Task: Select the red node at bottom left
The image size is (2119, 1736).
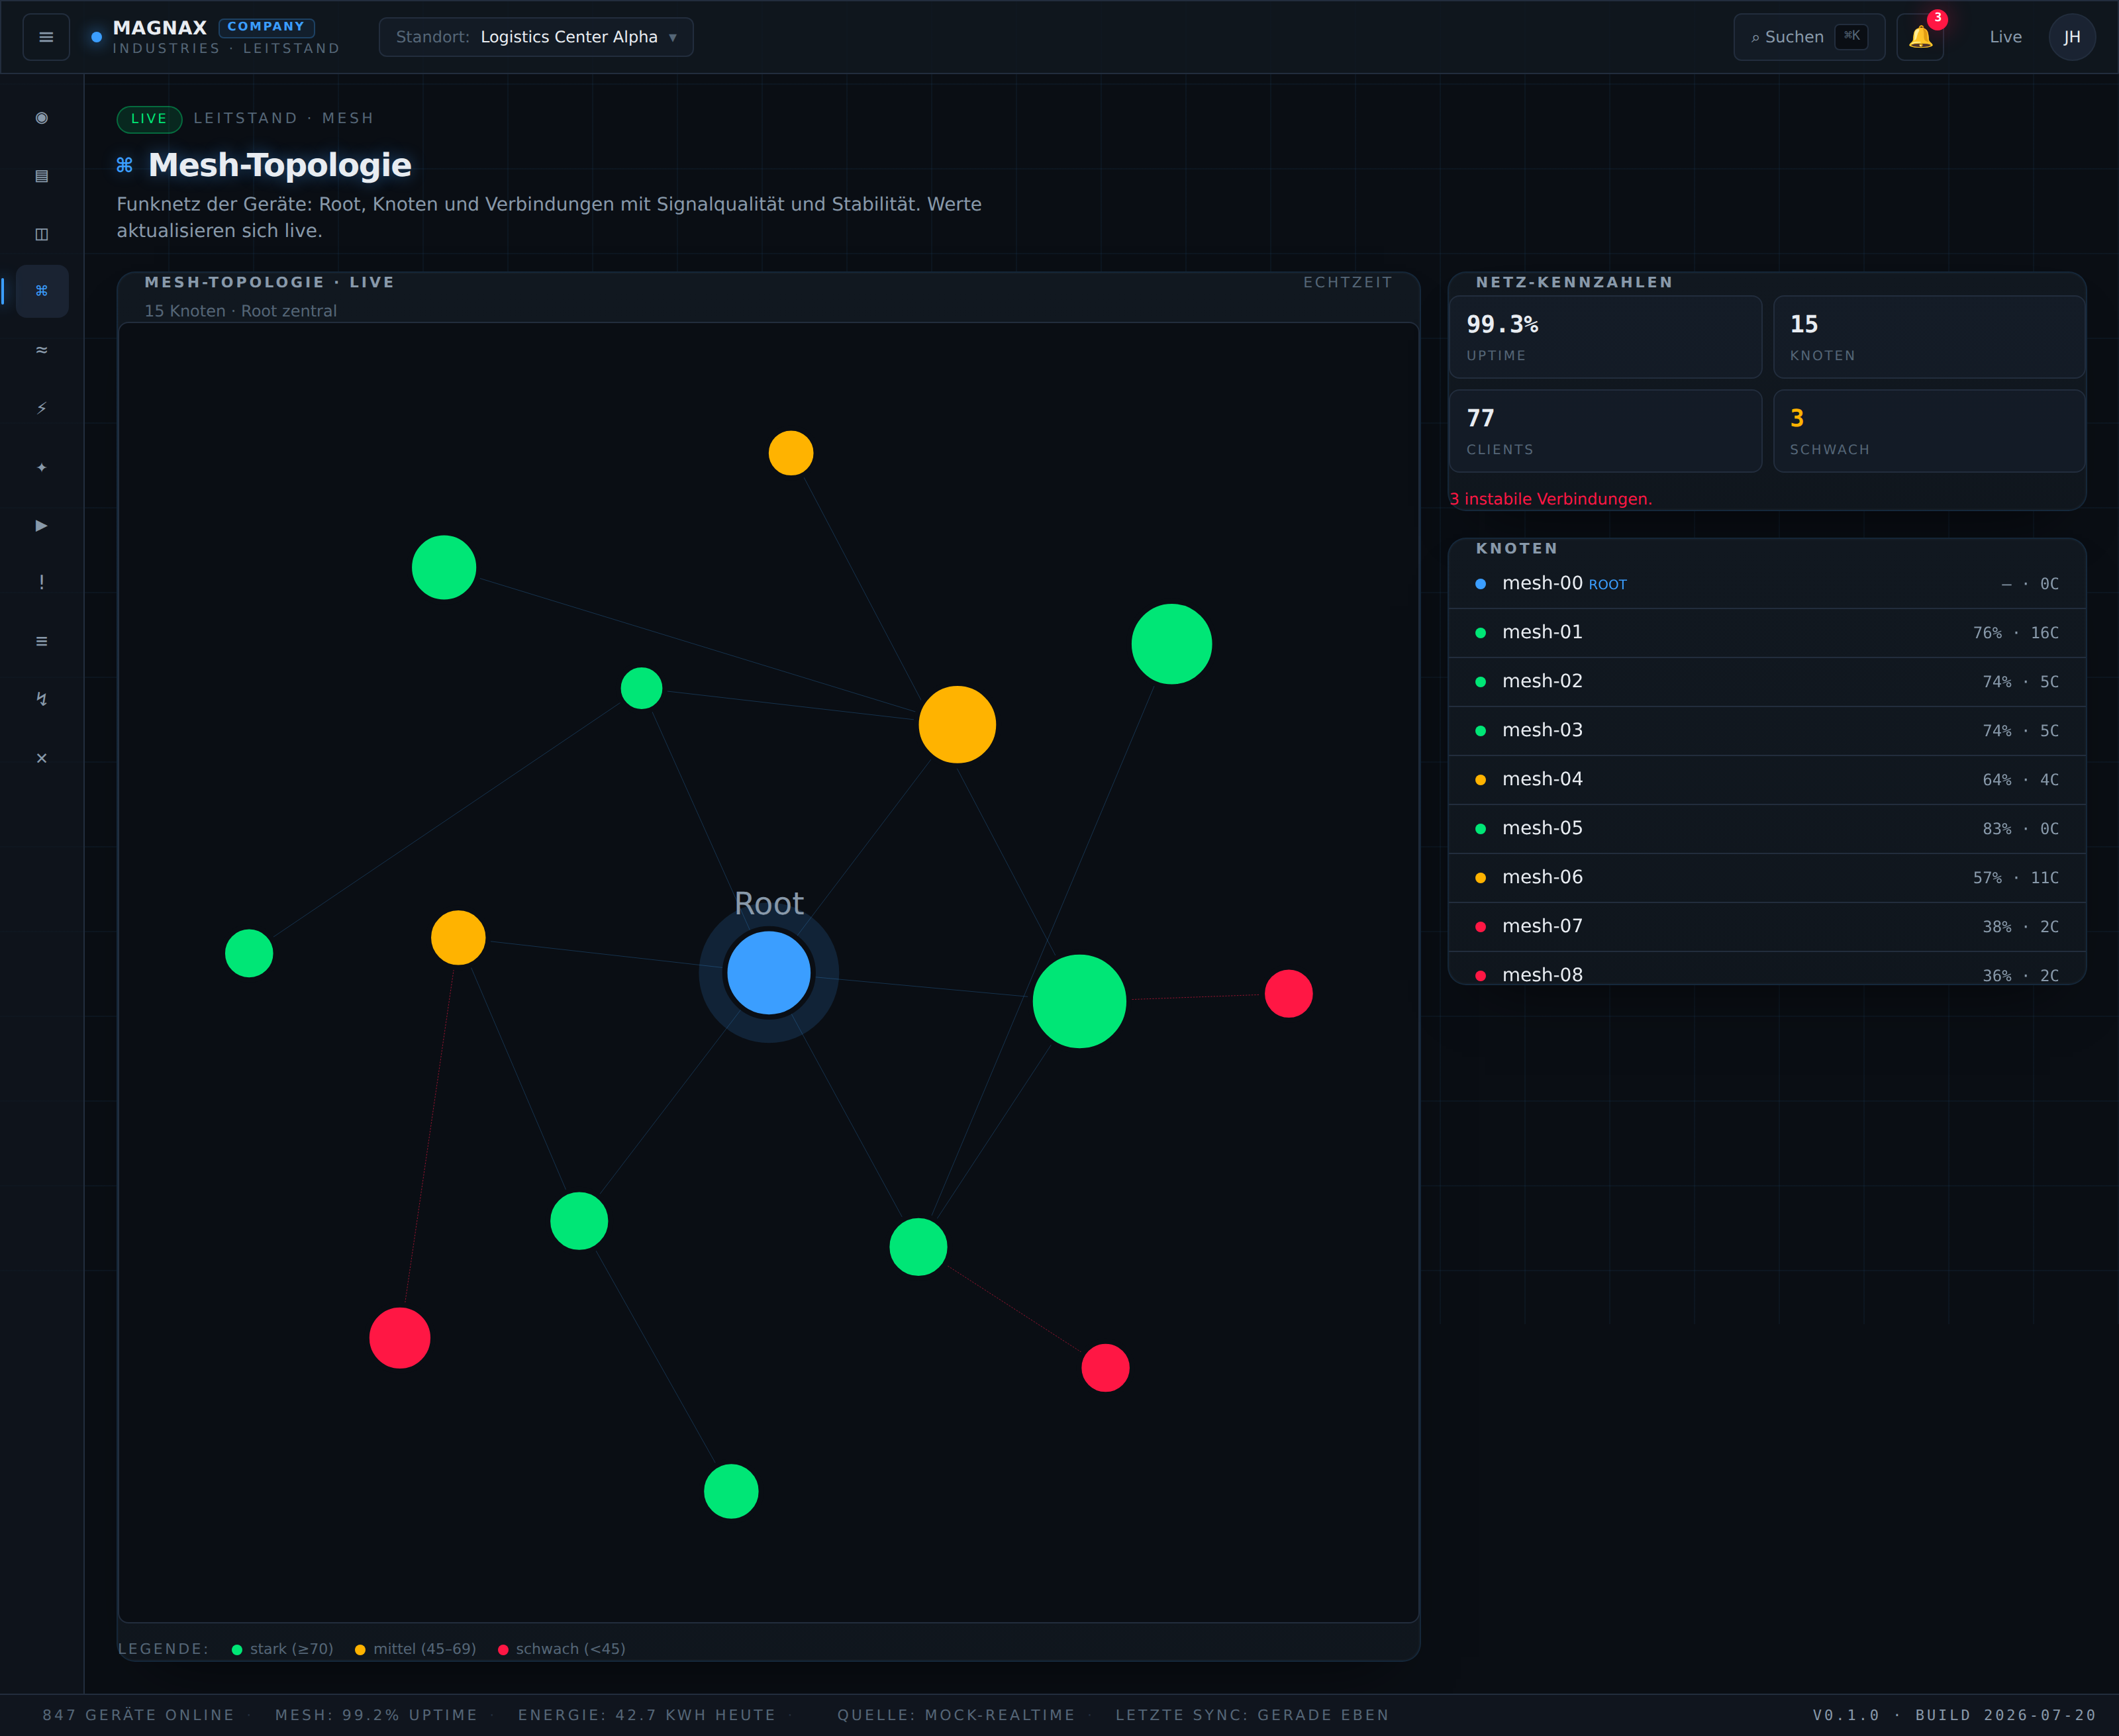Action: (400, 1338)
